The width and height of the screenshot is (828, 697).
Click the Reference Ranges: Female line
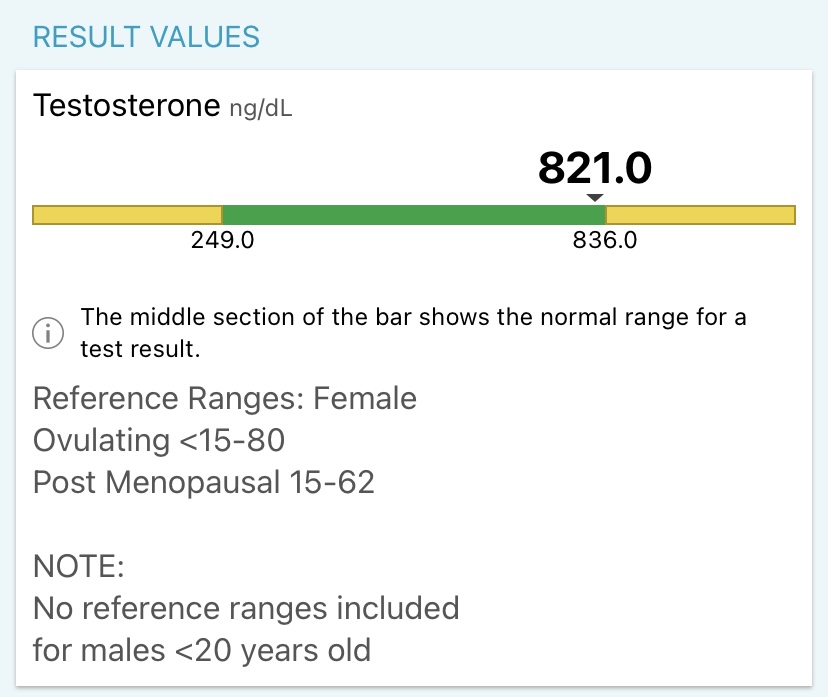coord(224,399)
